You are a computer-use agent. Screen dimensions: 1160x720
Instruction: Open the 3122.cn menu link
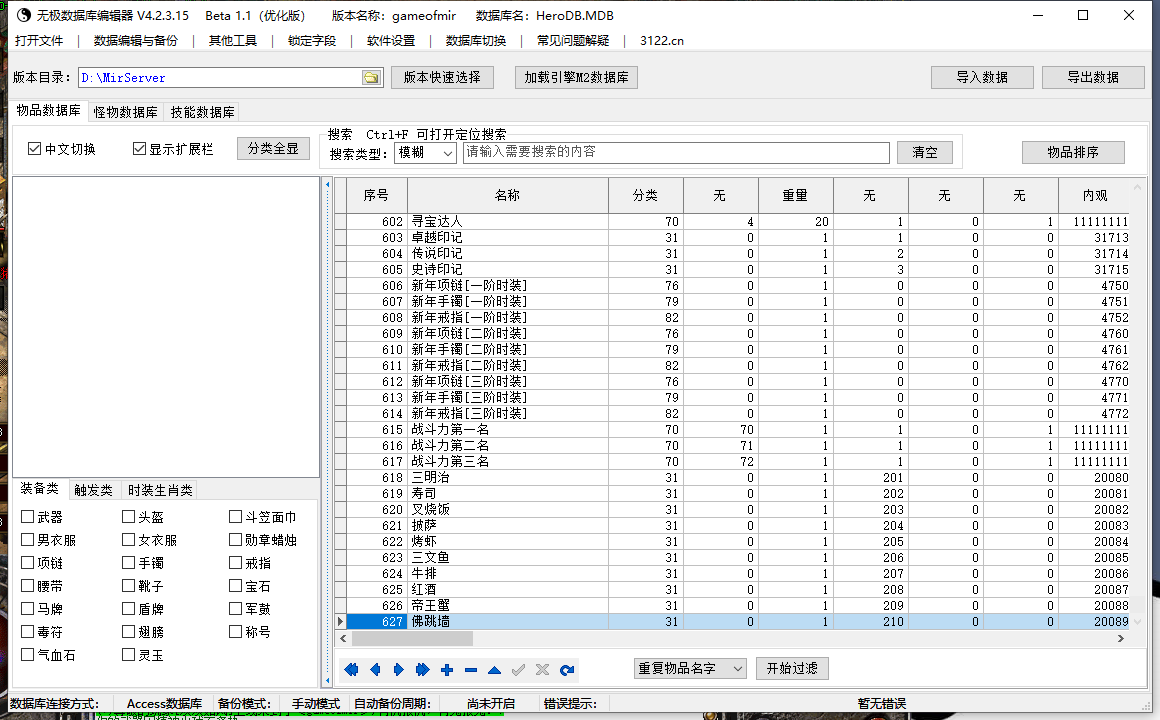[x=661, y=41]
